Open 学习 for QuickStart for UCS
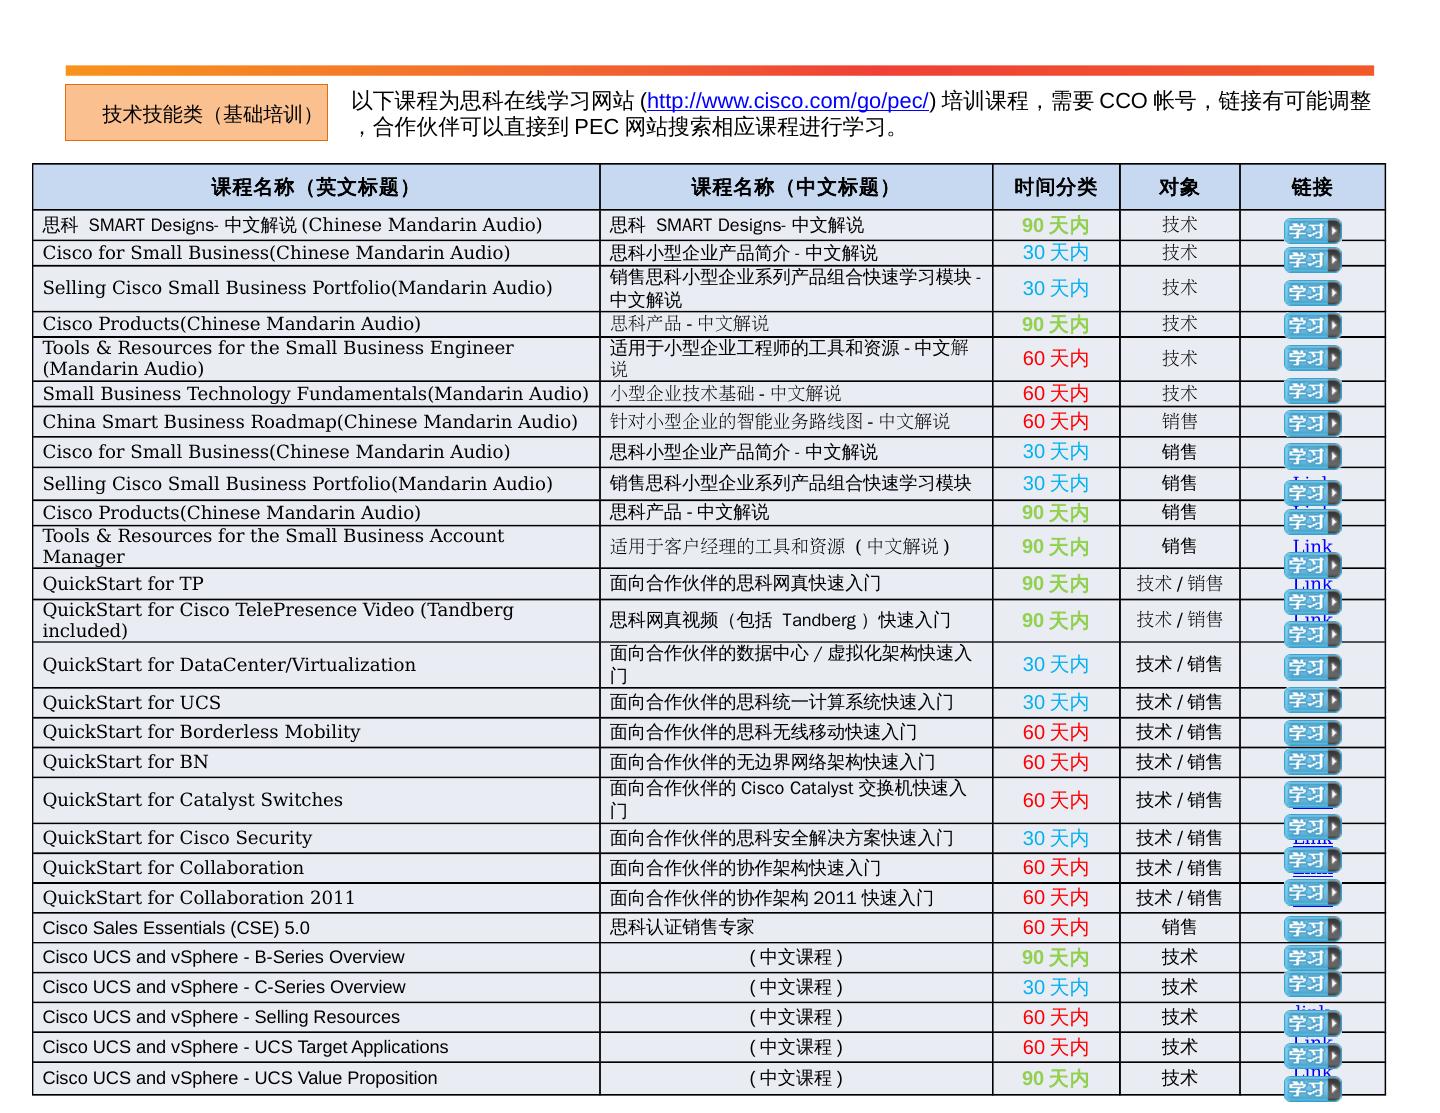The height and width of the screenshot is (1113, 1440). 1312,700
